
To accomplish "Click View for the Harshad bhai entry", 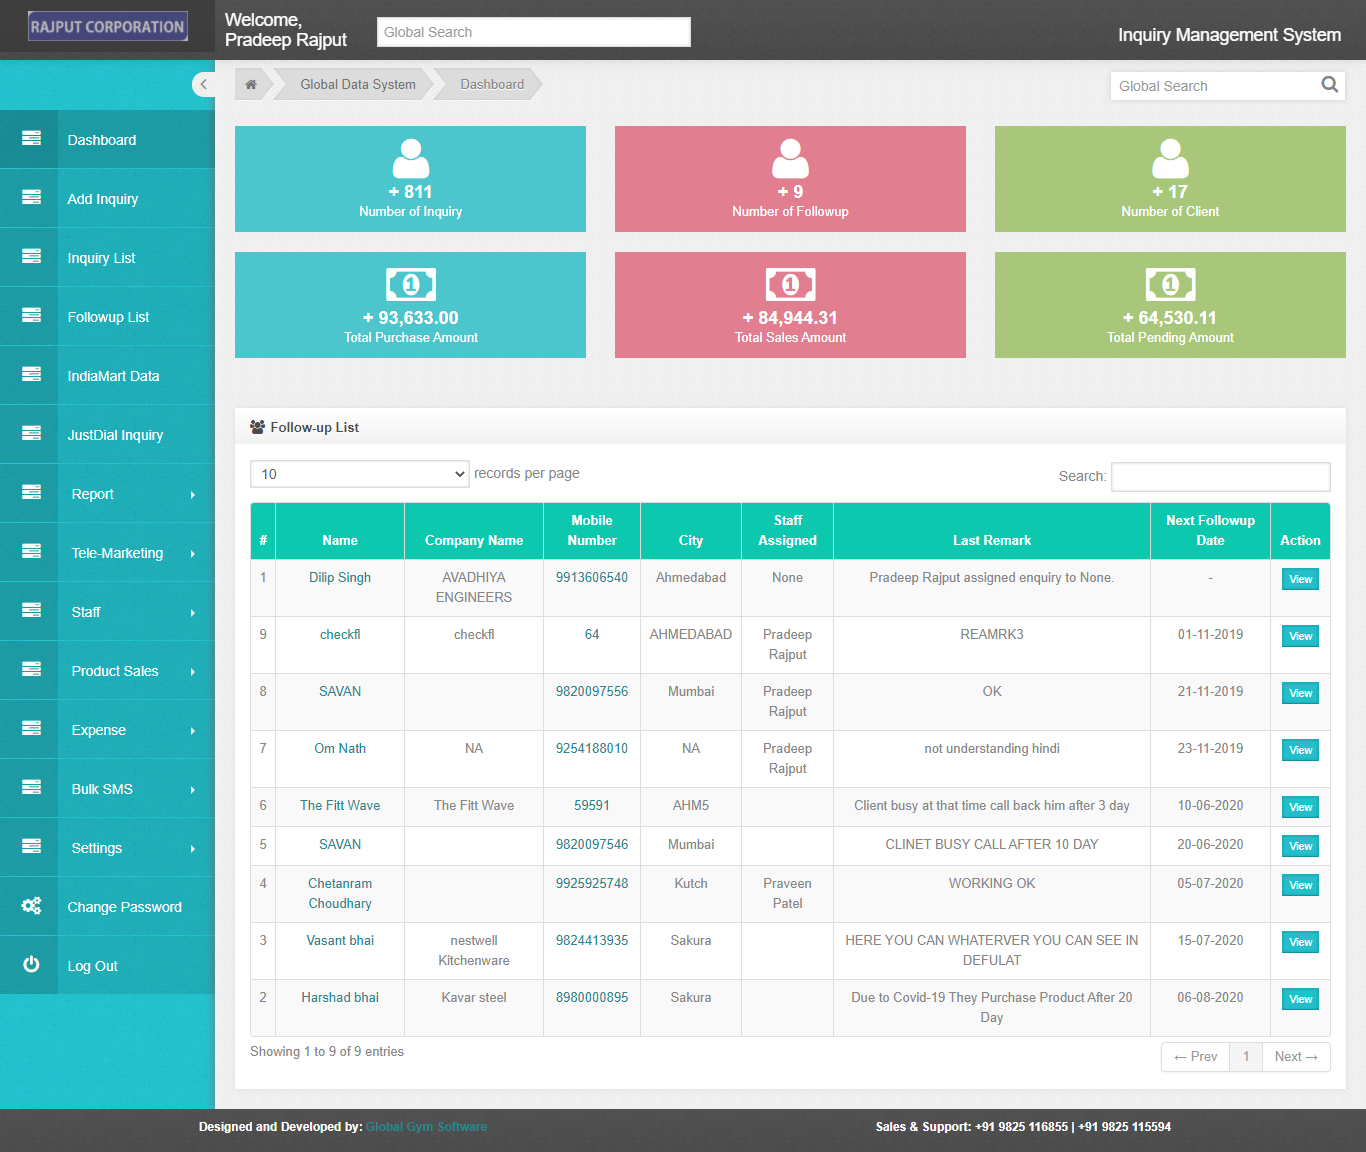I will point(1299,998).
